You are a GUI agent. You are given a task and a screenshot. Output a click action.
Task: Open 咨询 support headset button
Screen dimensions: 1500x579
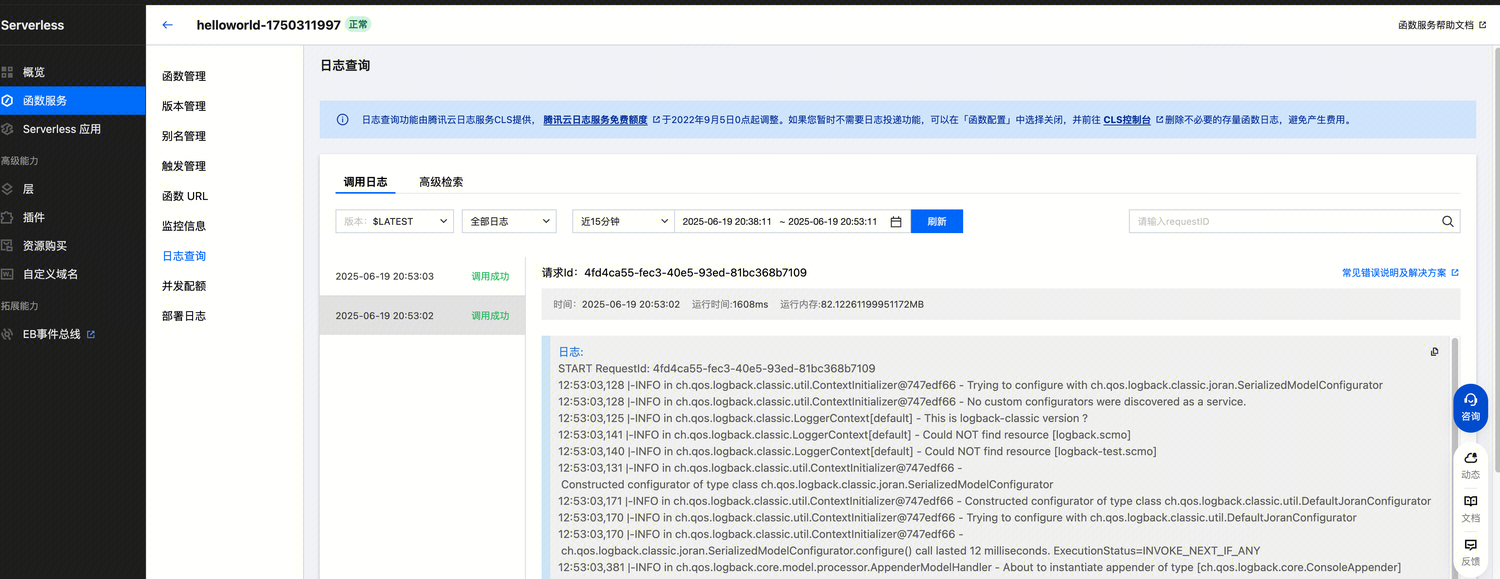point(1470,407)
